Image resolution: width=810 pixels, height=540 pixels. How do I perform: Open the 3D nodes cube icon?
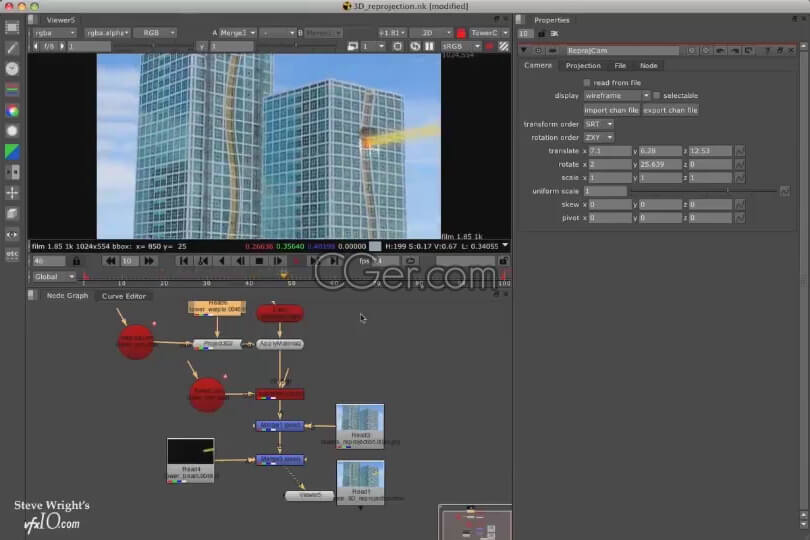click(x=12, y=213)
